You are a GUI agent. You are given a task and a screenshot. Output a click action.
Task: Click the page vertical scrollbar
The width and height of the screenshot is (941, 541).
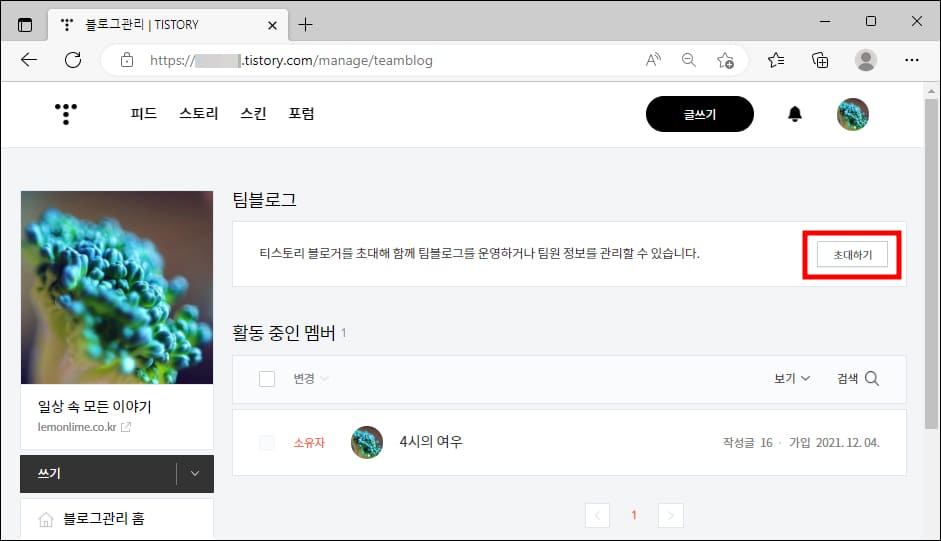(x=931, y=264)
